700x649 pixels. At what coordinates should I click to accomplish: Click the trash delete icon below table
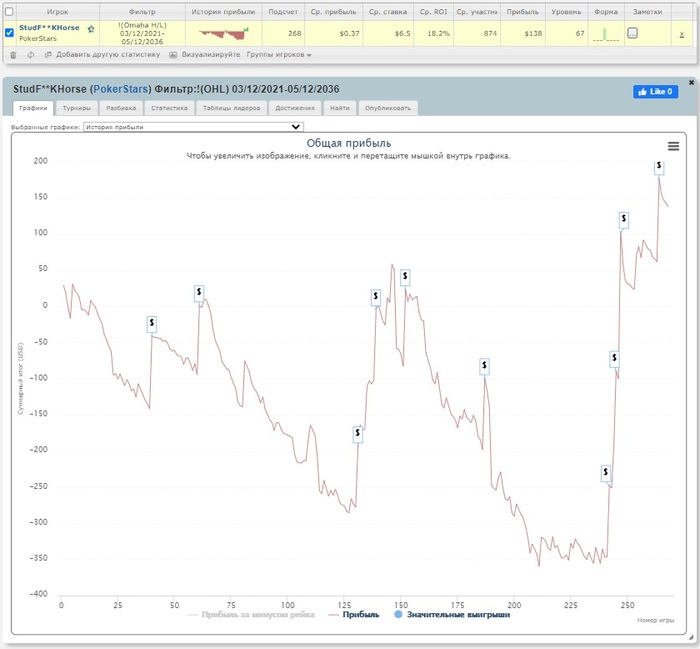point(13,54)
